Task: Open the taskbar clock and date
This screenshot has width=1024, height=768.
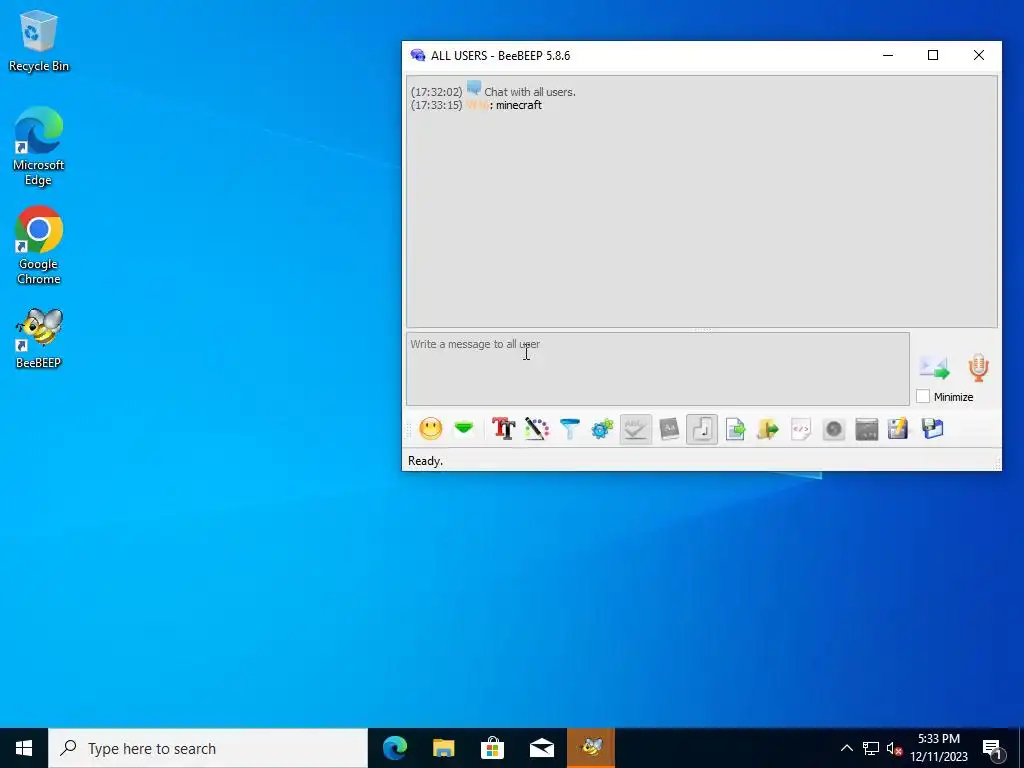Action: pyautogui.click(x=939, y=748)
